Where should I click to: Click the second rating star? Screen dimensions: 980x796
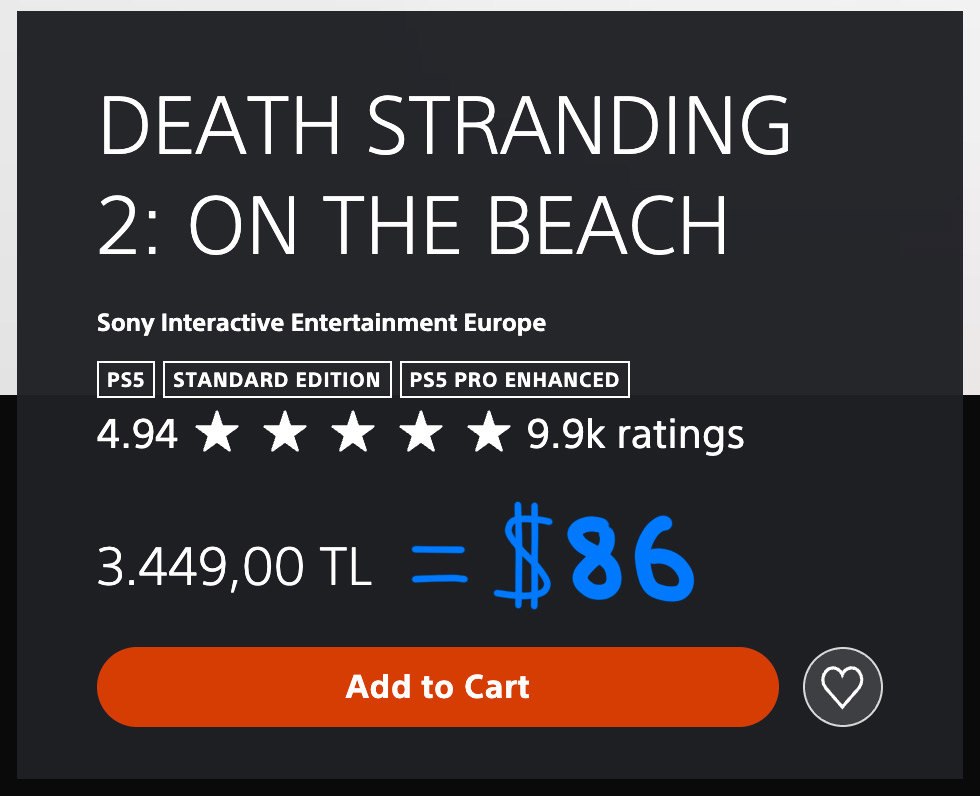click(285, 431)
